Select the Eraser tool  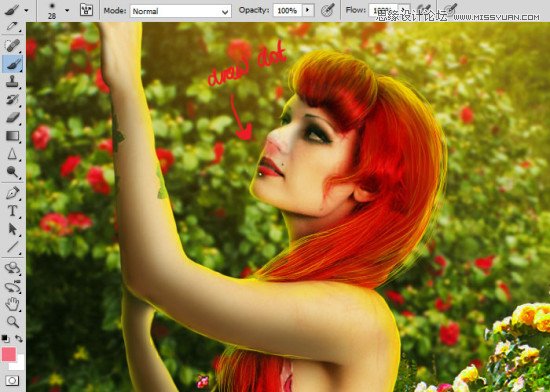[x=13, y=117]
